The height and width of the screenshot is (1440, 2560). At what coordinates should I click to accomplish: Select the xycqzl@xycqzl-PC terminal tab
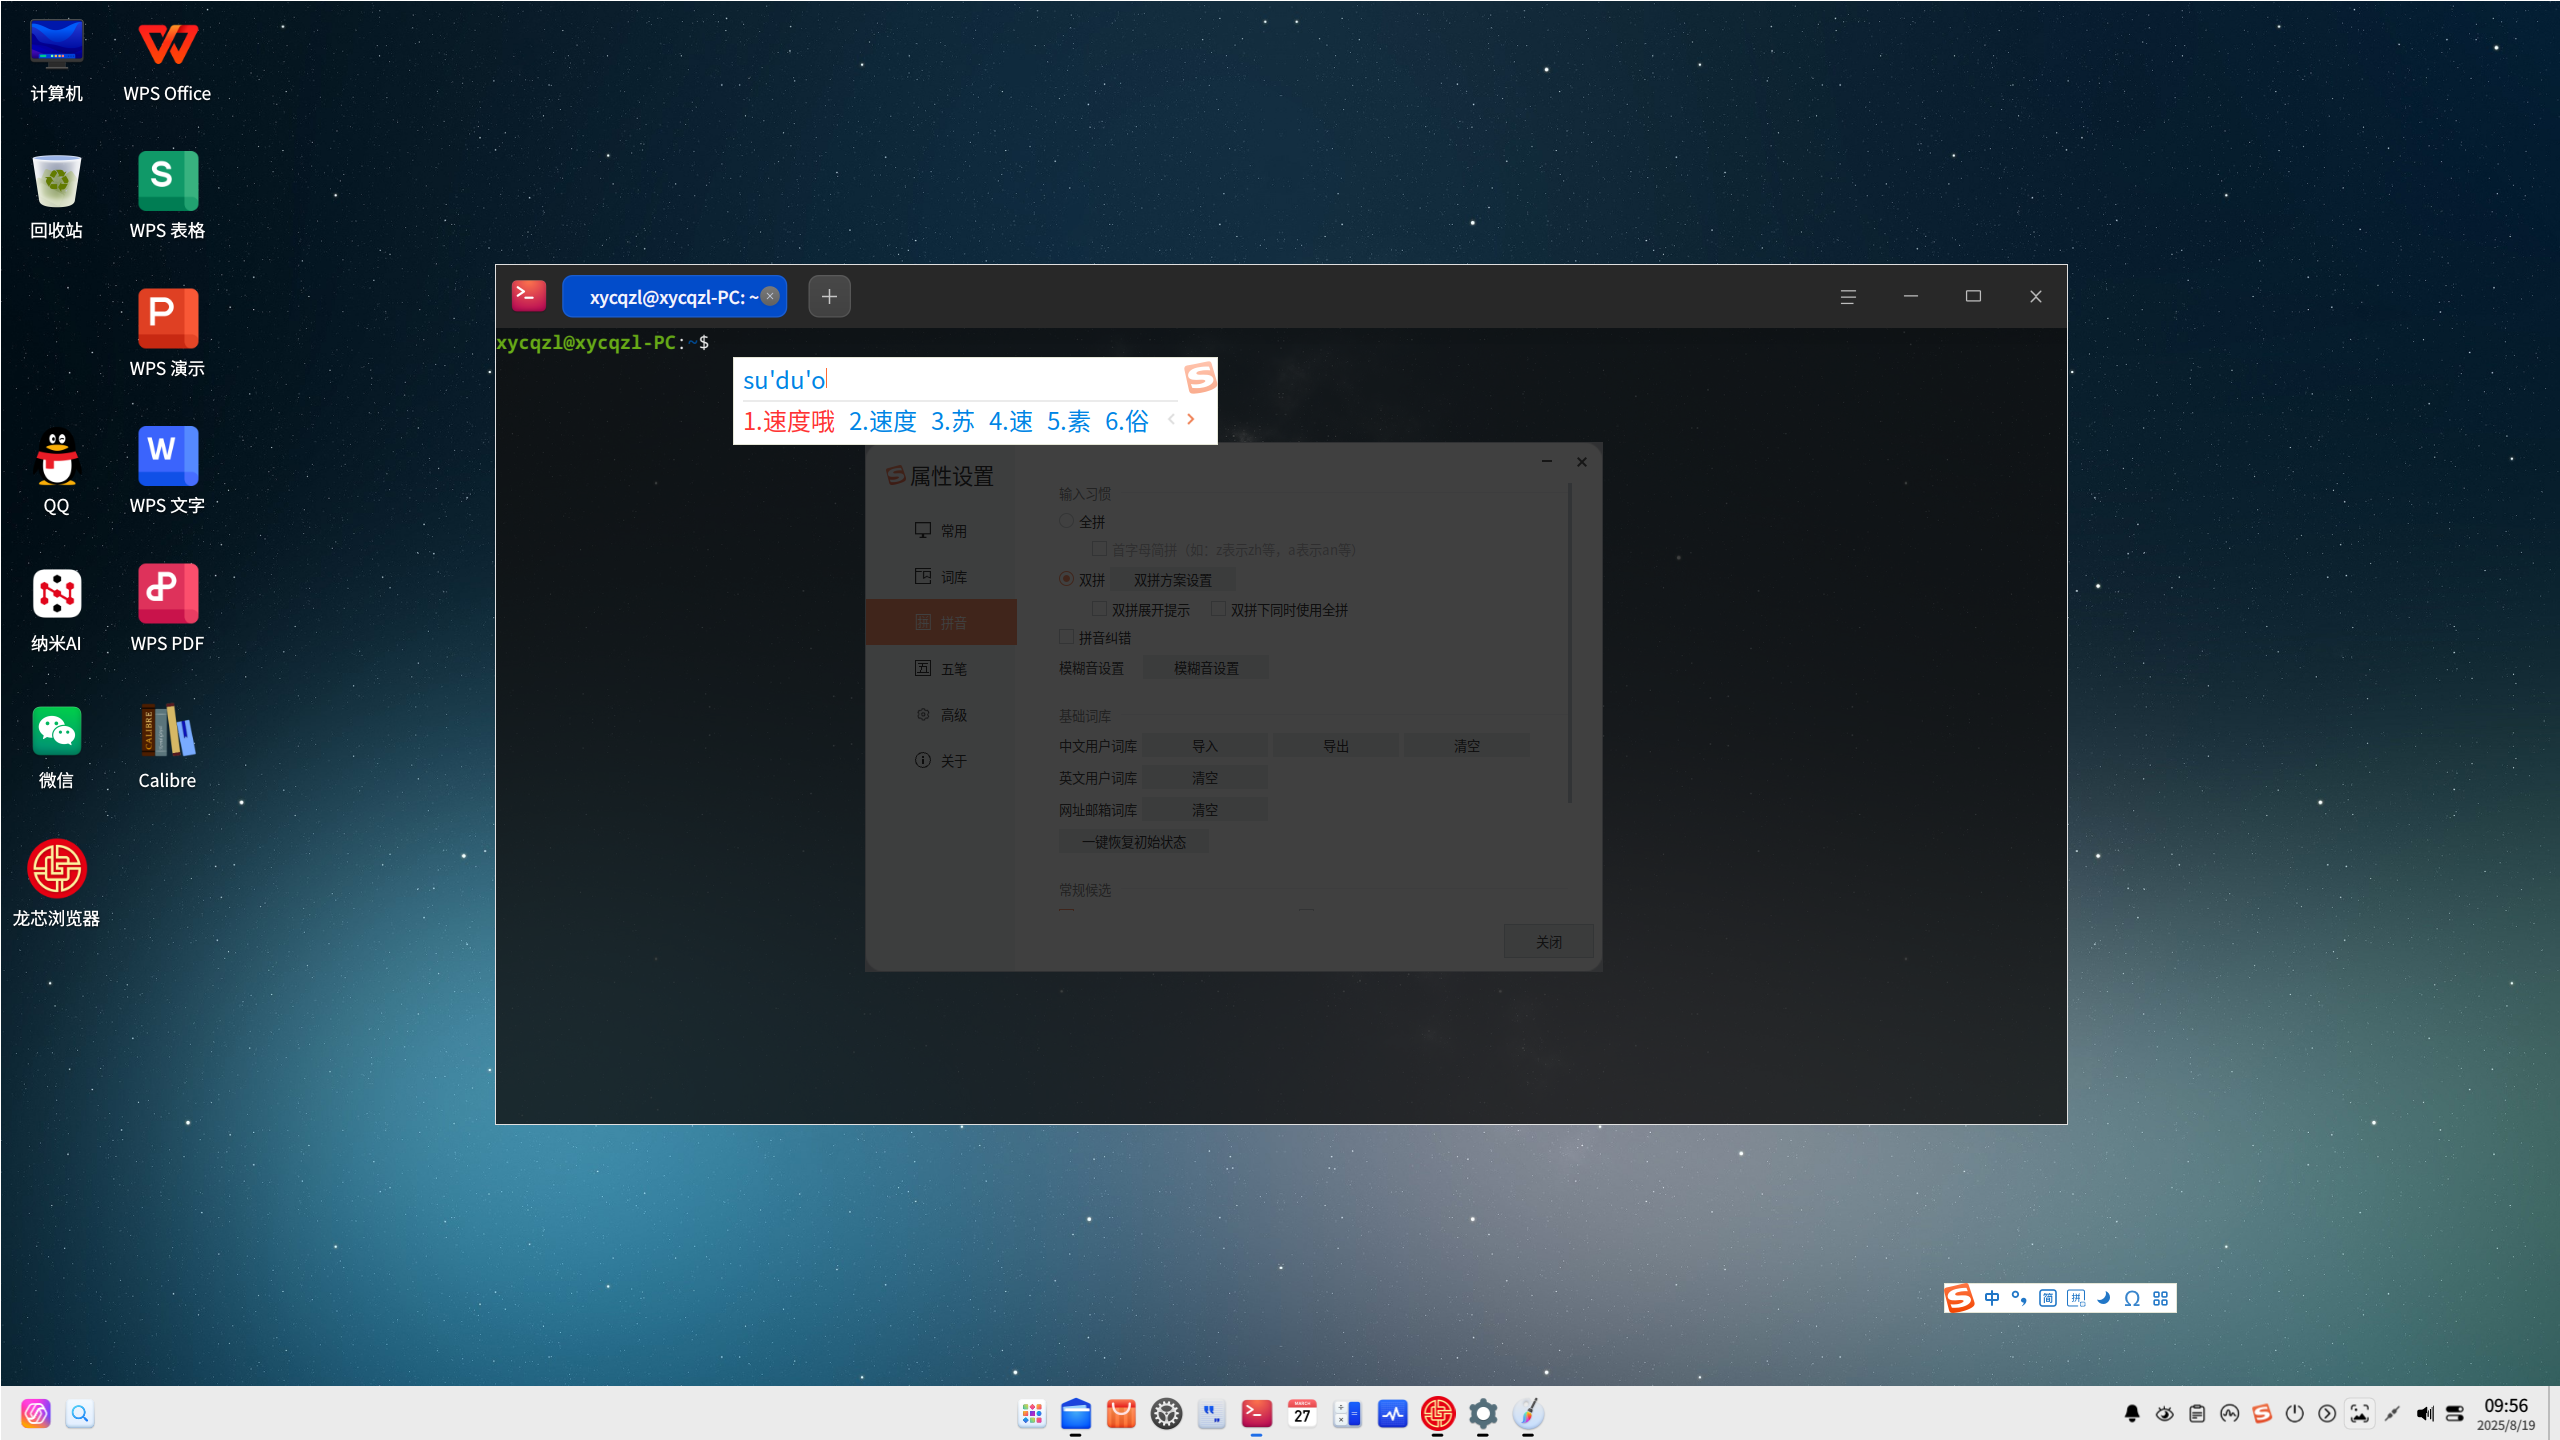[673, 297]
